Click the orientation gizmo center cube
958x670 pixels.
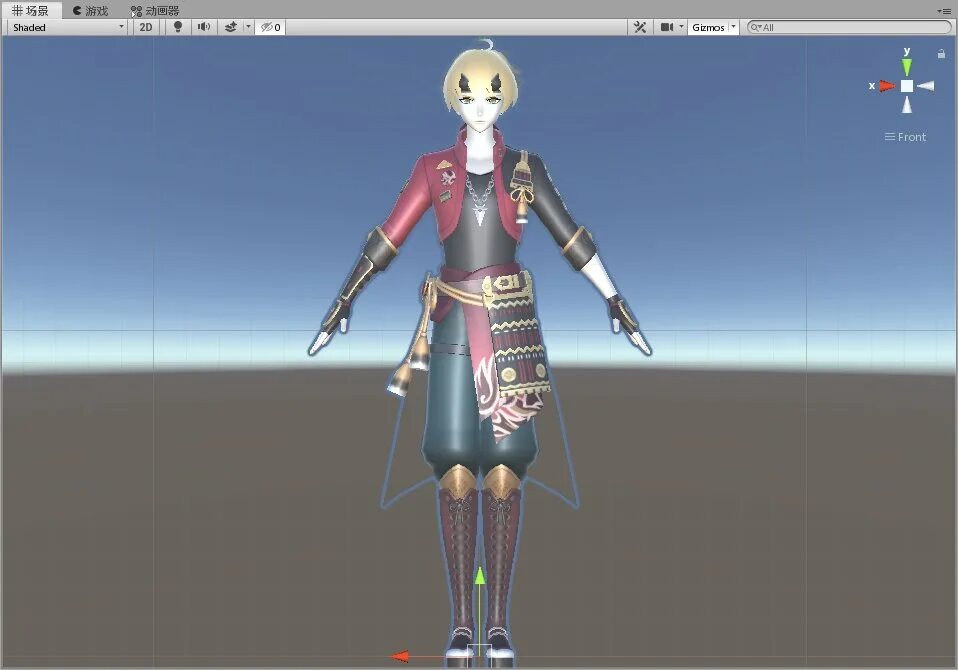pyautogui.click(x=907, y=86)
